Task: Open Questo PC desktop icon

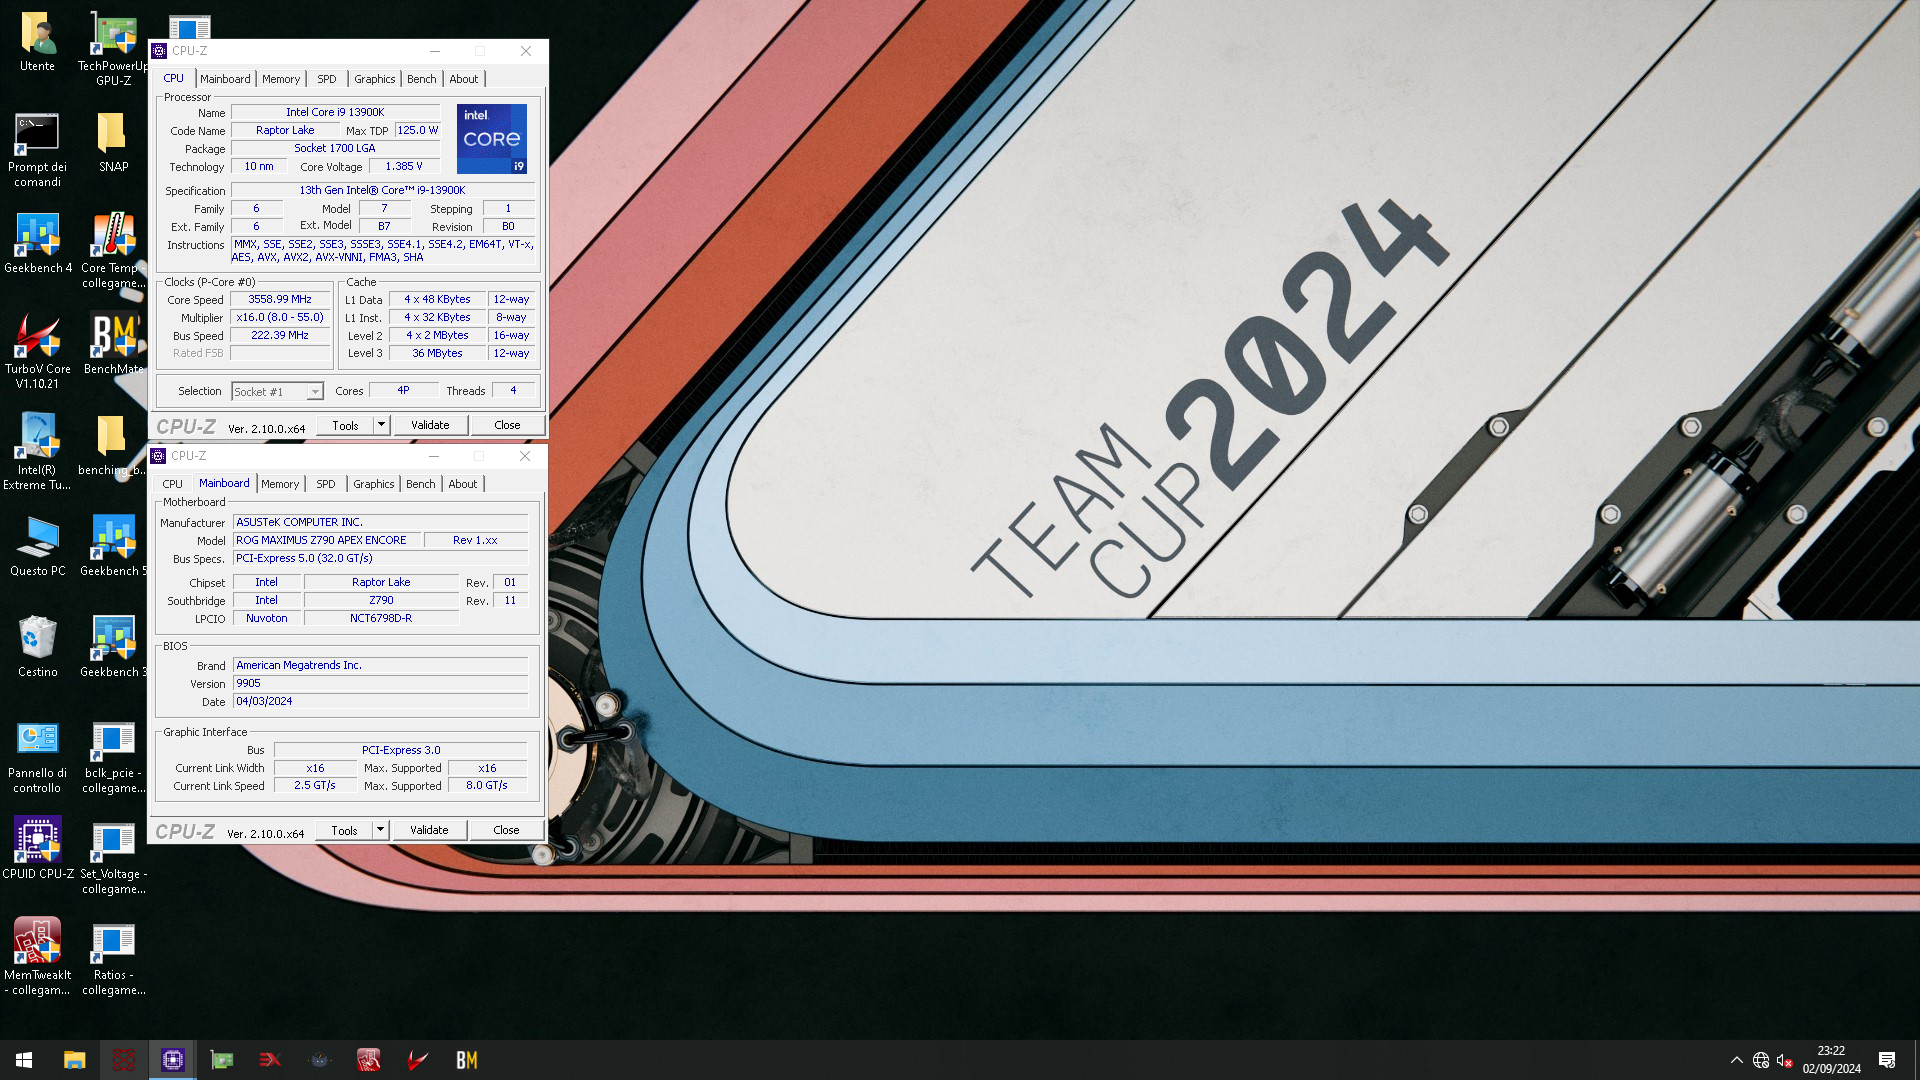Action: [37, 547]
